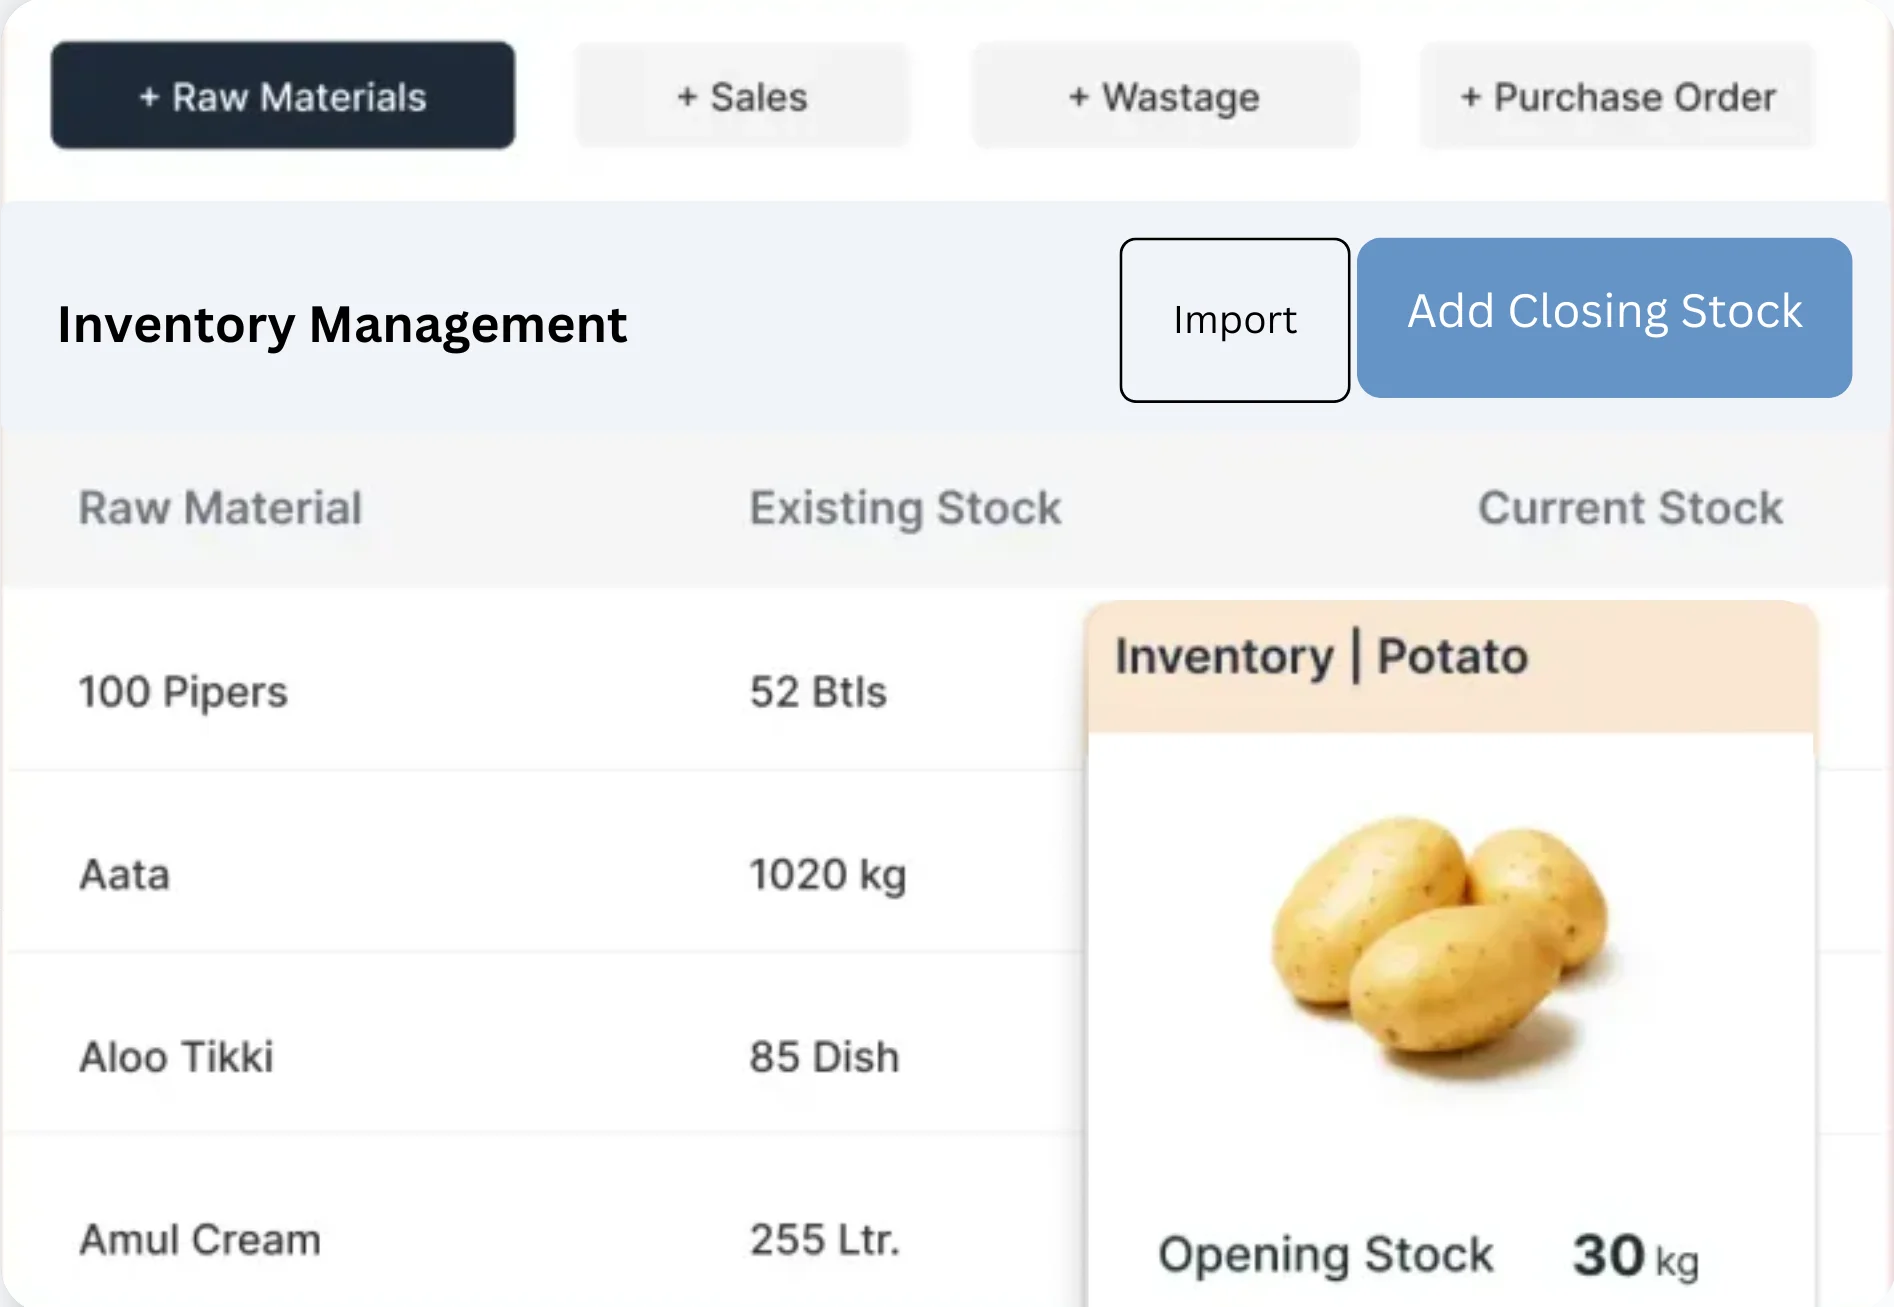Click the 255 Ltr. stock value
Screen dimensions: 1894x1307
click(825, 1240)
